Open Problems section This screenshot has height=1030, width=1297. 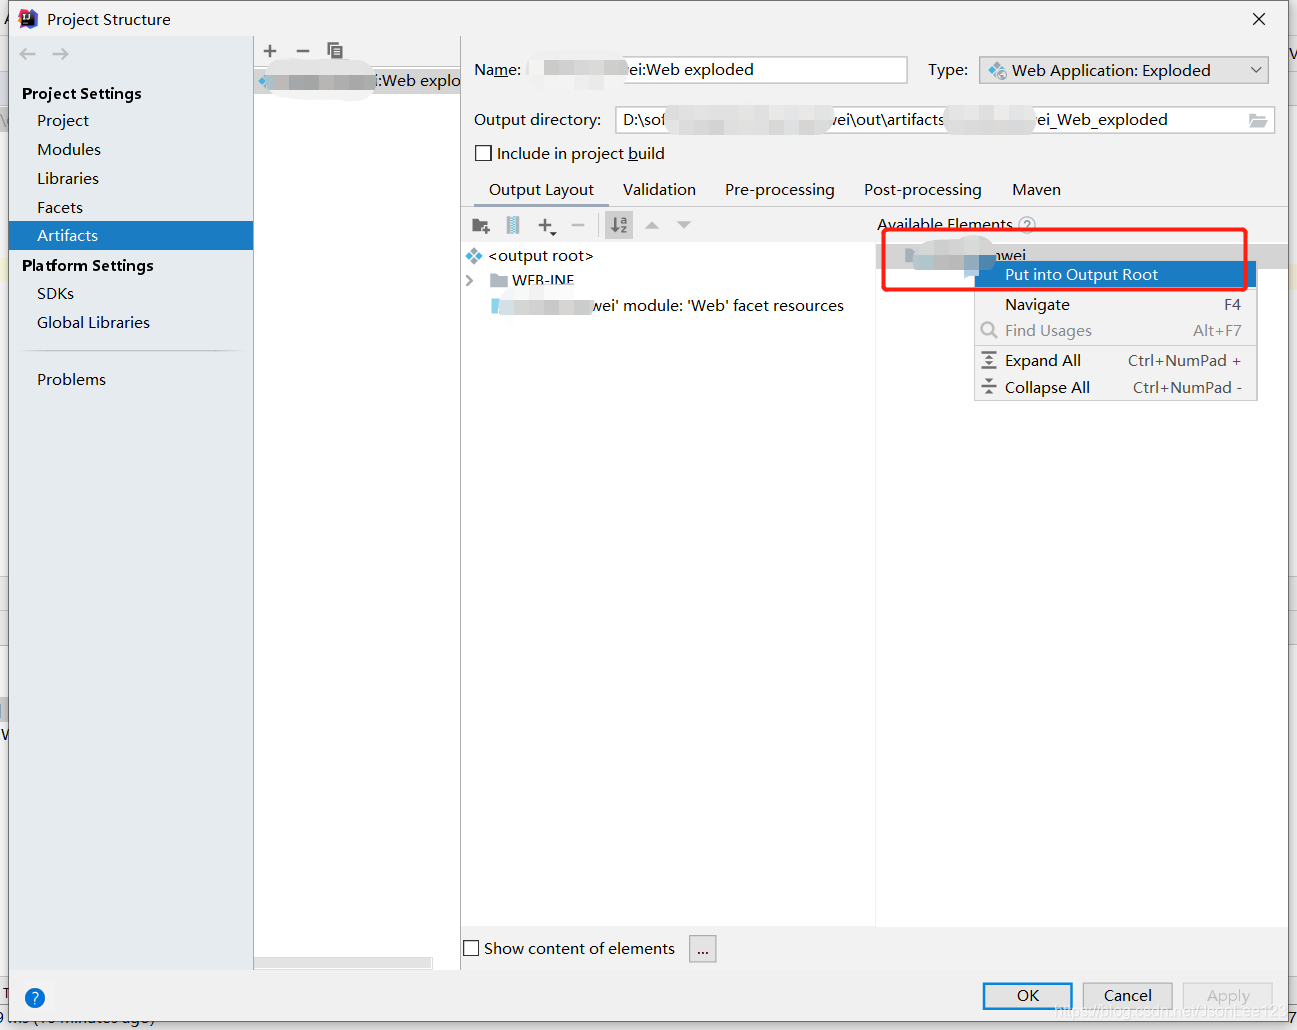point(71,380)
